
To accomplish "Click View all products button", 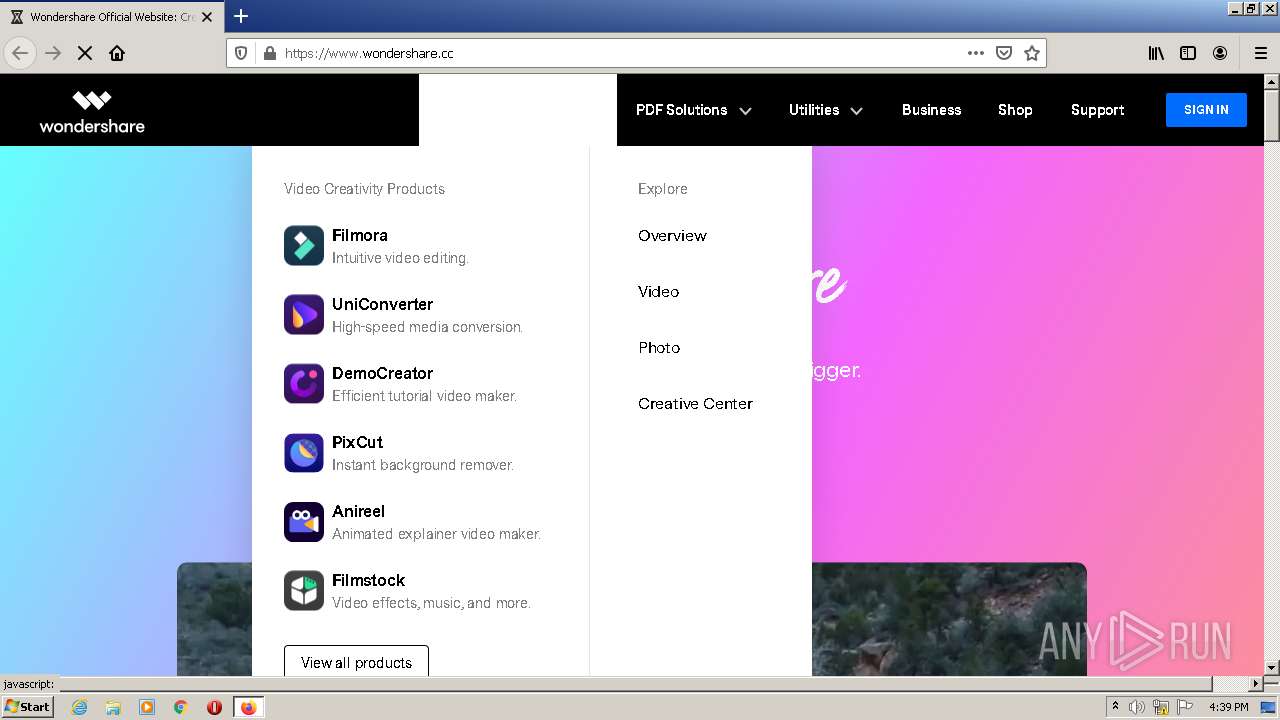I will click(356, 662).
